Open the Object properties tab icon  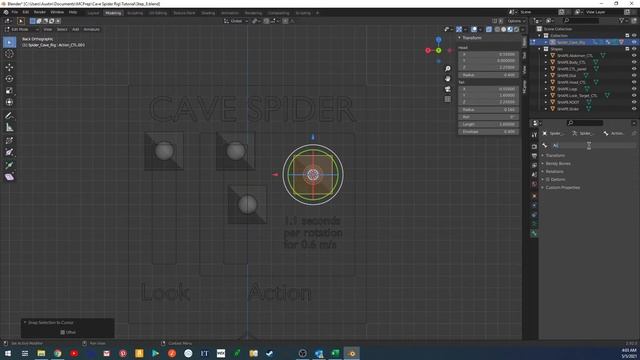coord(534,196)
